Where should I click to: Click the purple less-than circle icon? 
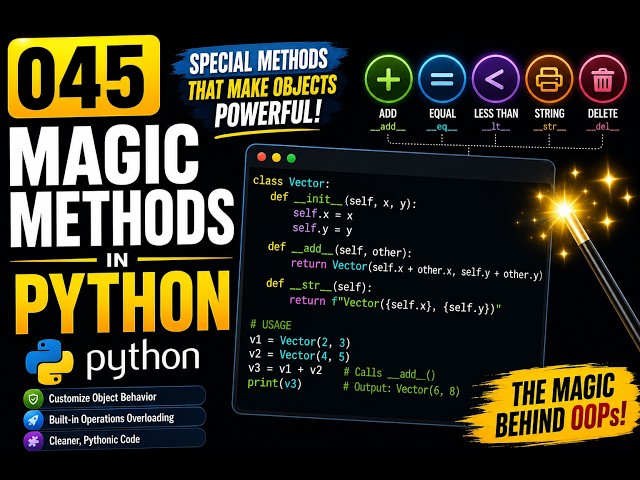click(x=496, y=79)
